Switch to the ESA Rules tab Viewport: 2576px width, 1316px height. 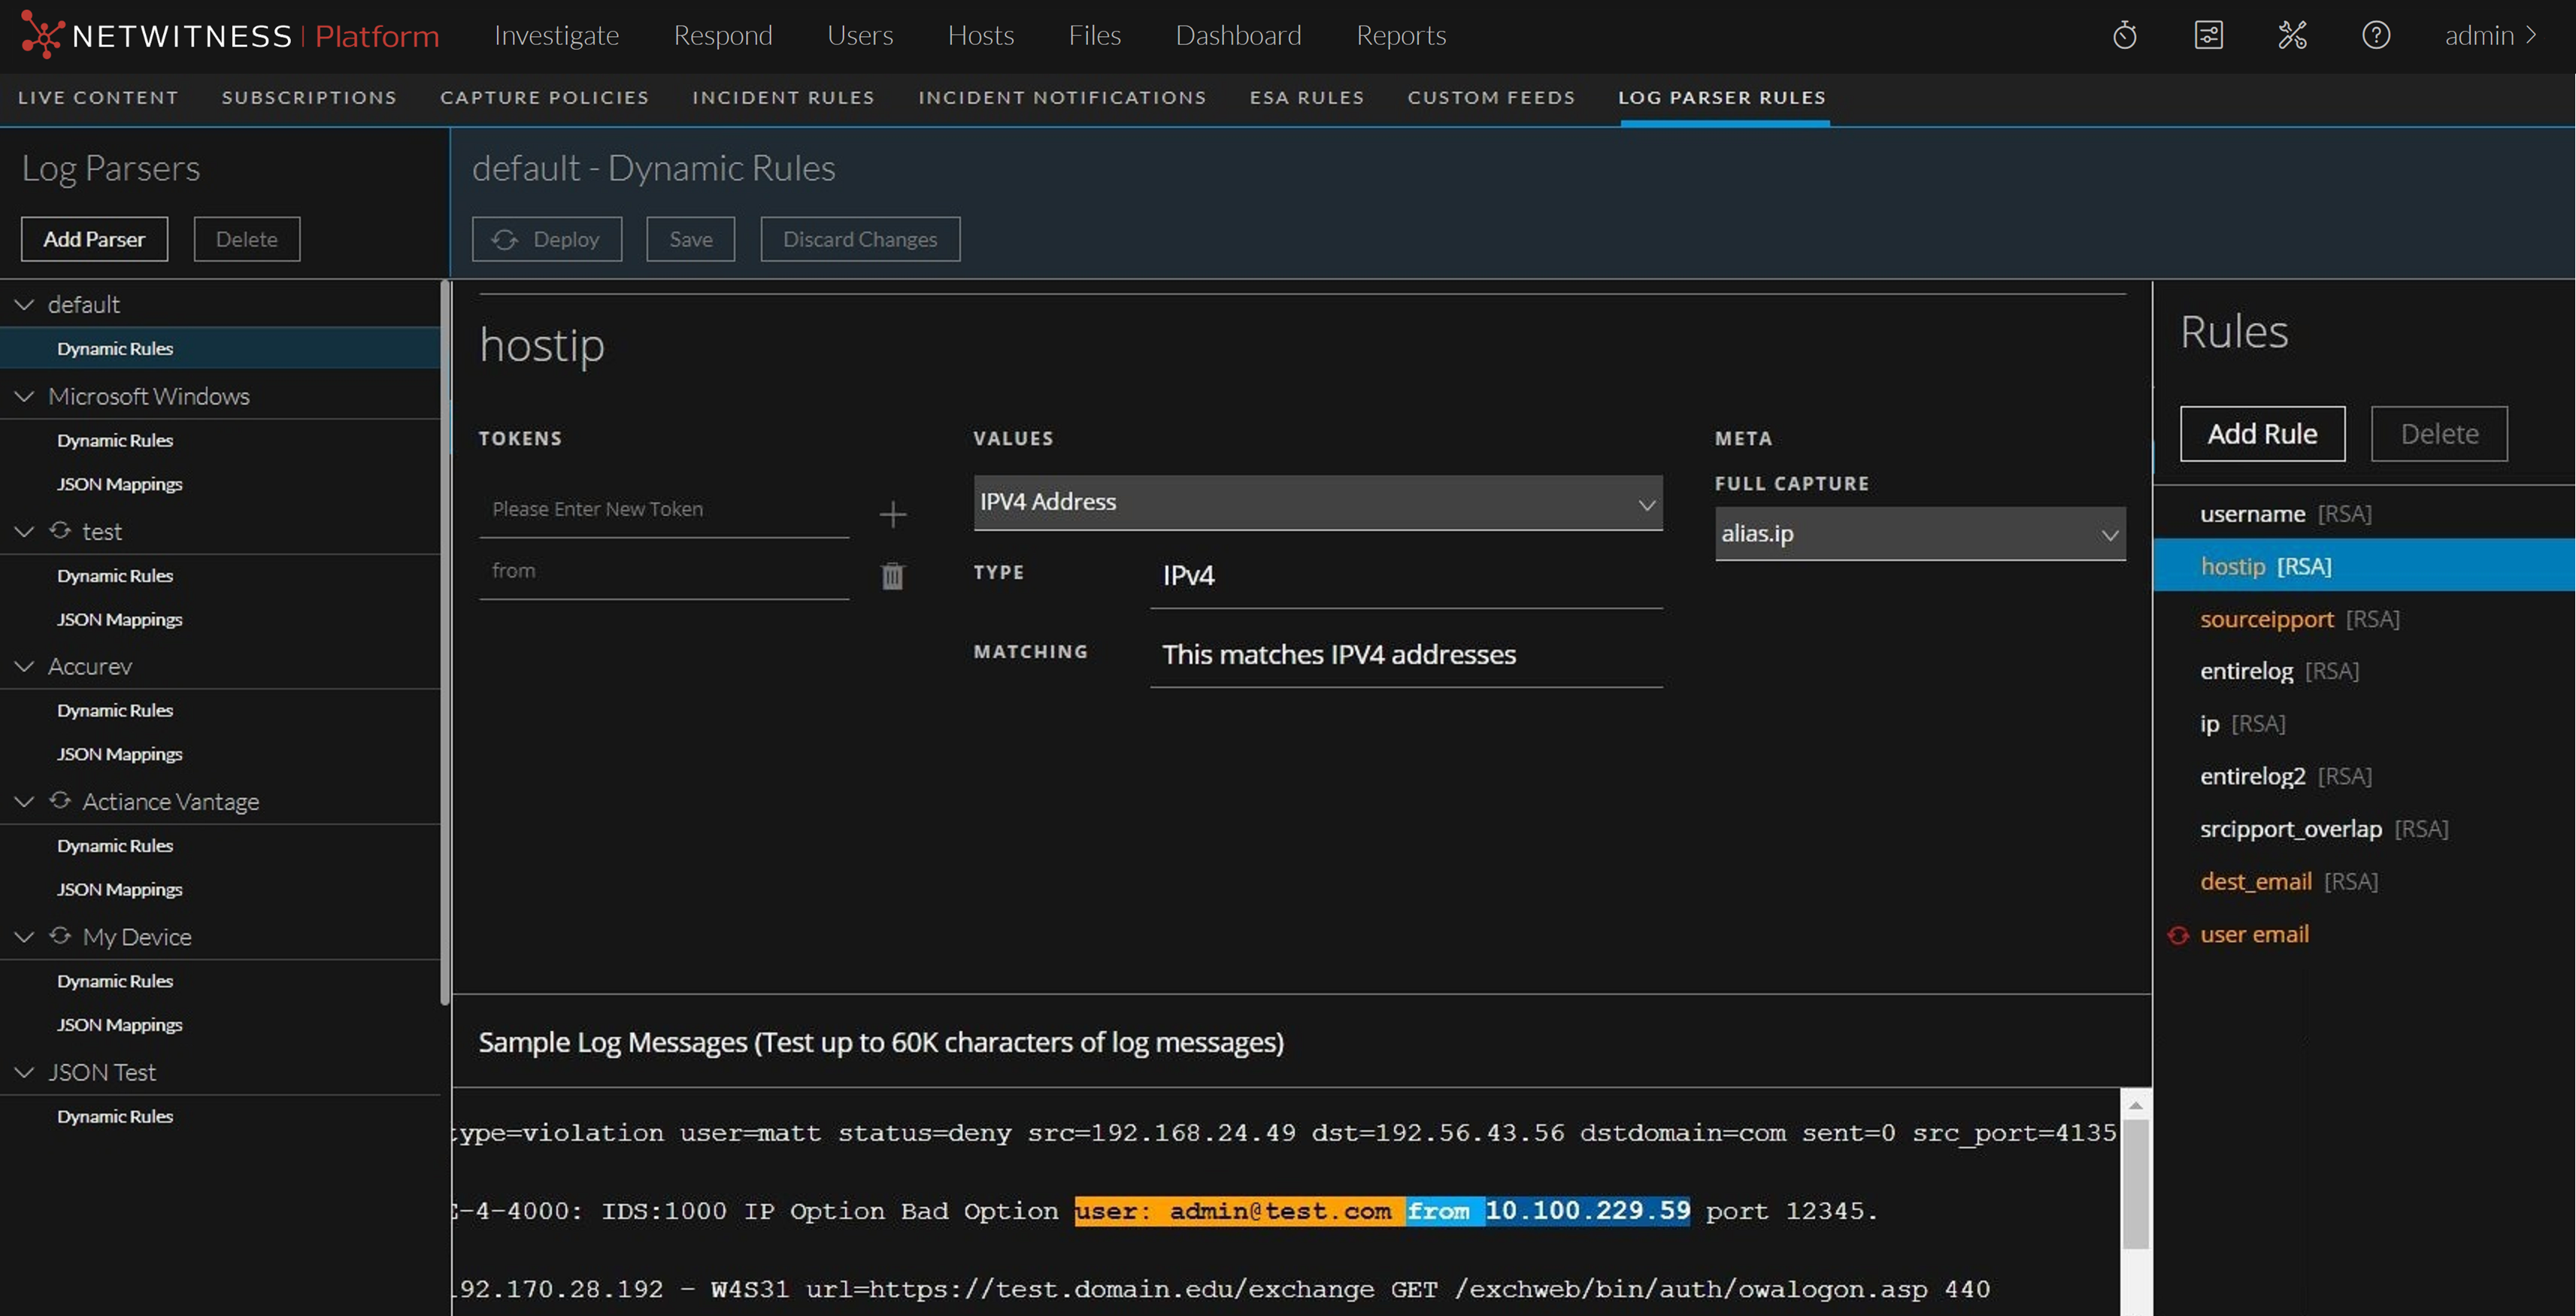1306,98
